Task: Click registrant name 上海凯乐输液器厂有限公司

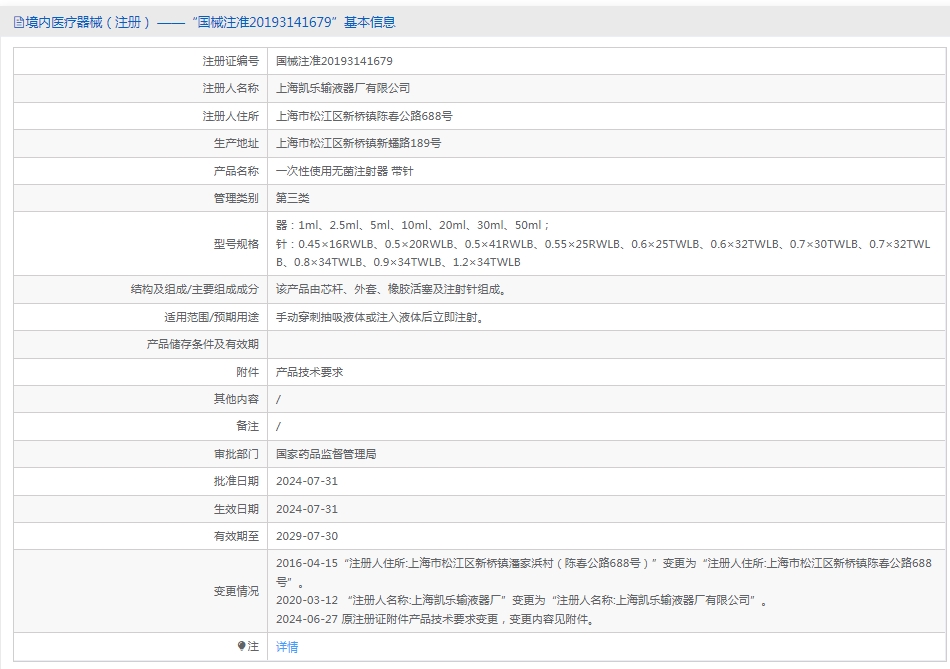Action: point(343,88)
